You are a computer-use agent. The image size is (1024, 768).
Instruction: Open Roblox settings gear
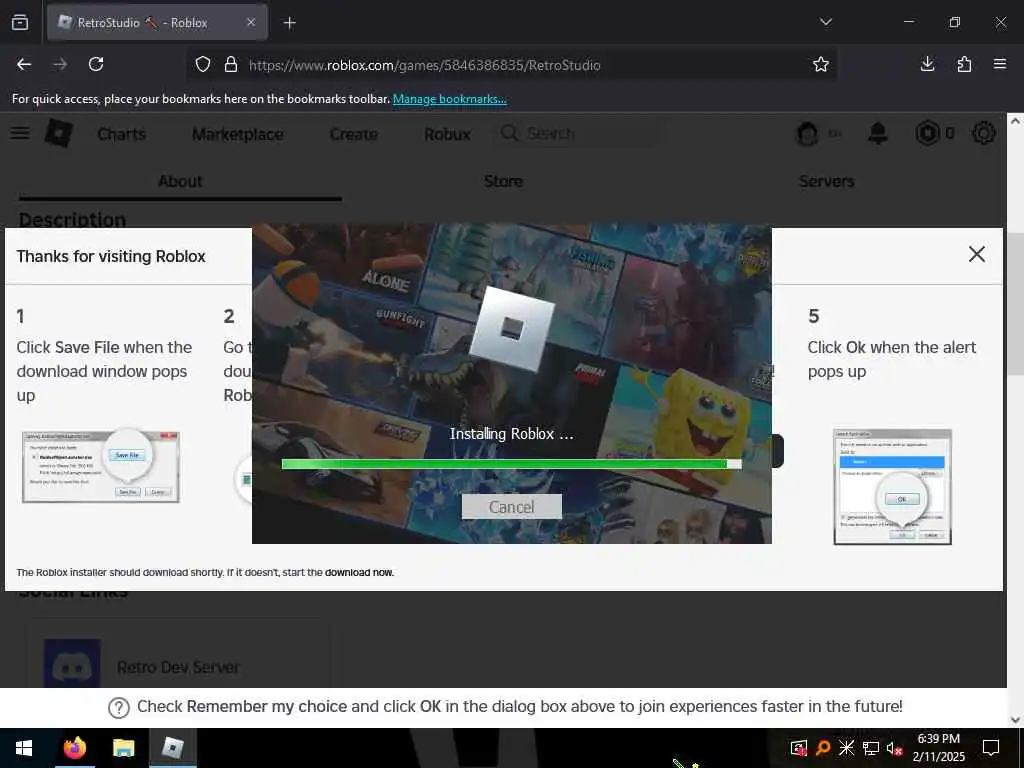(x=984, y=133)
